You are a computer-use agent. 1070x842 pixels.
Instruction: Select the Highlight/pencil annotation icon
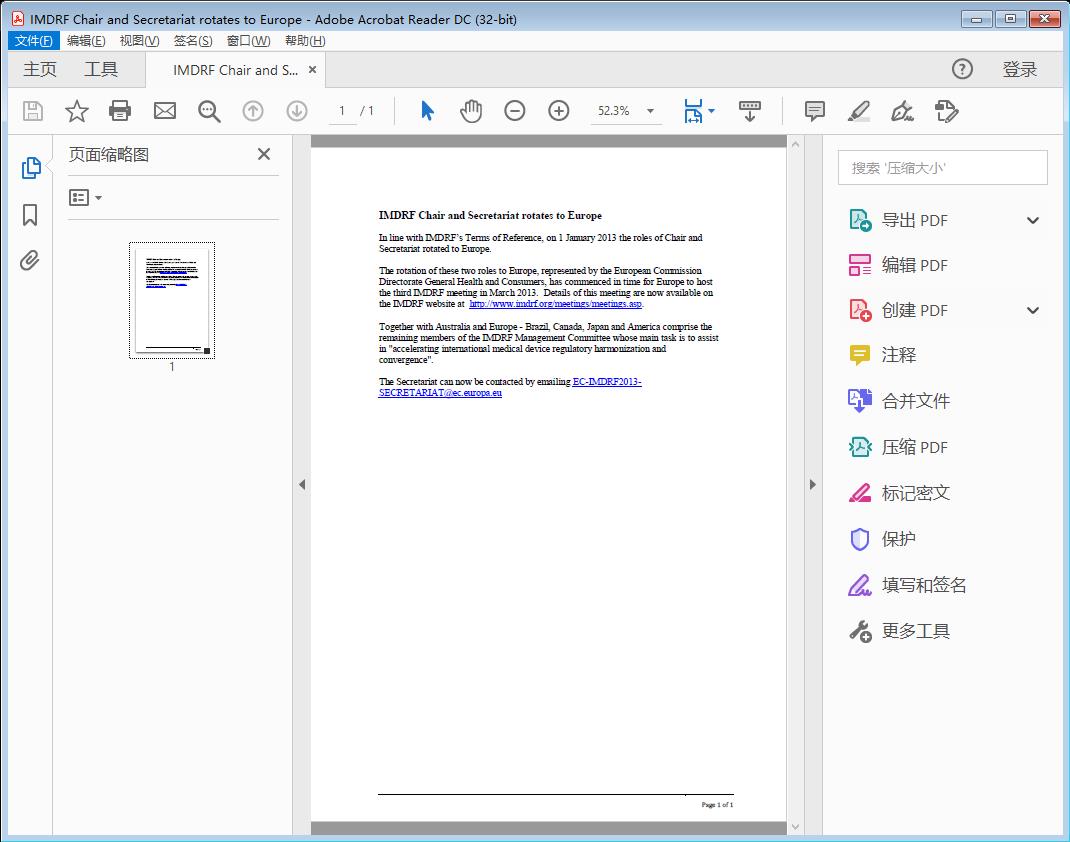(x=858, y=111)
